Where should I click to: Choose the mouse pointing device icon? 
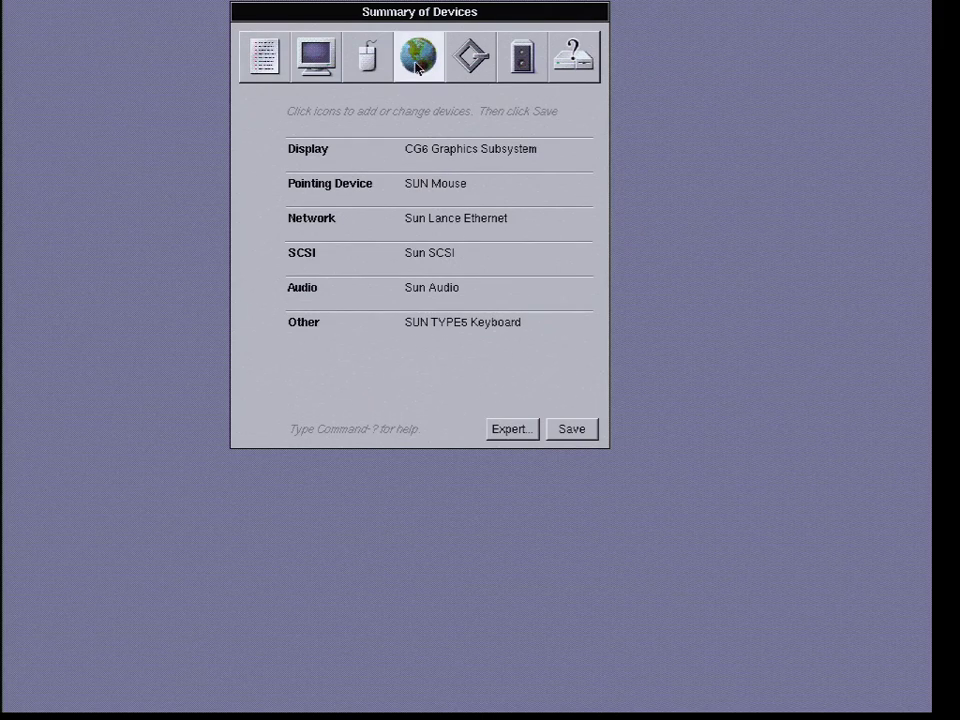tap(367, 57)
